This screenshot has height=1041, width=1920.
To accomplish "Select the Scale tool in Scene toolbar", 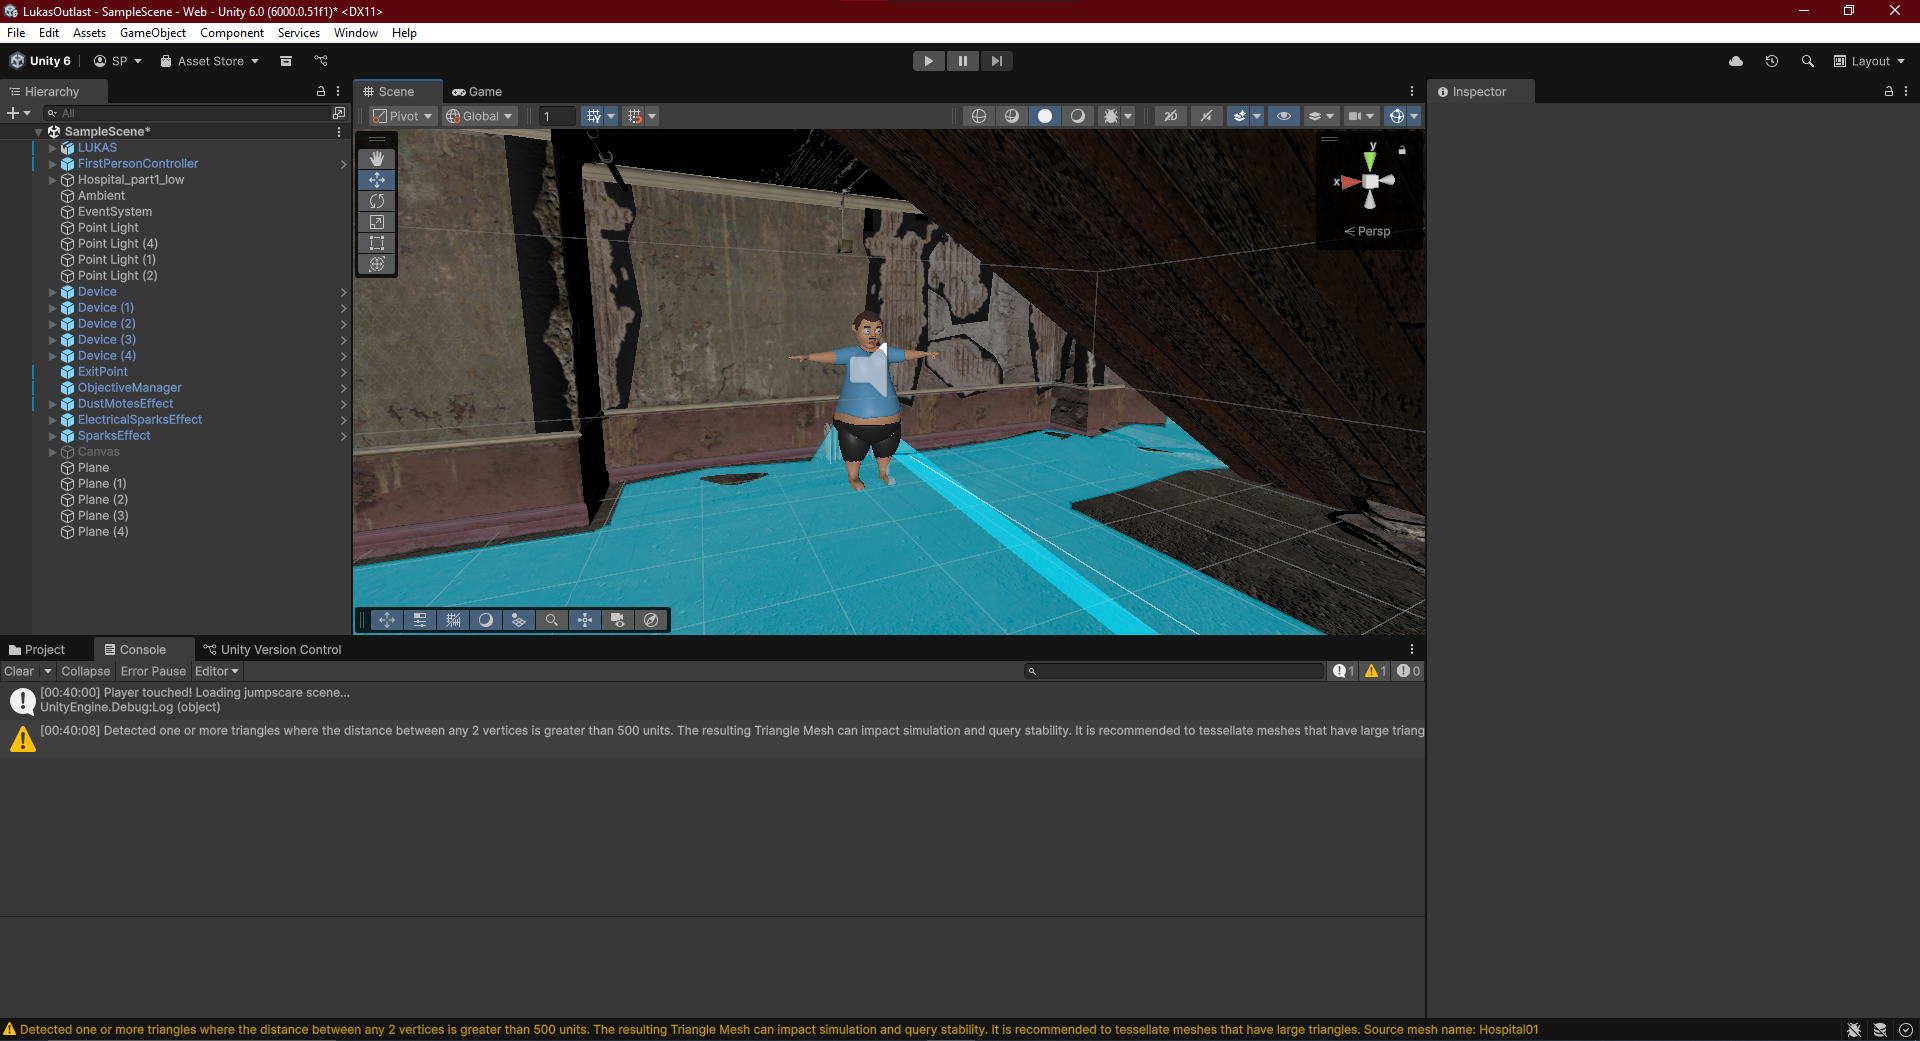I will (x=377, y=222).
